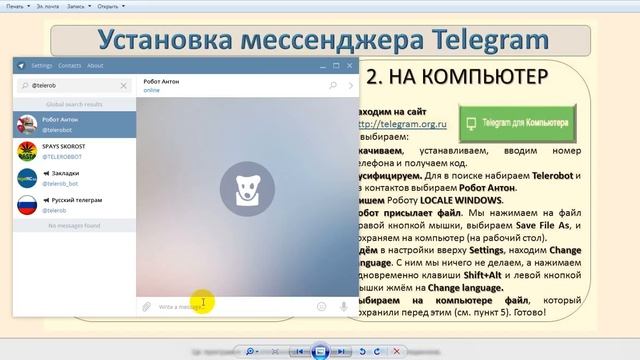Open the Запись dropdown menu
This screenshot has width=640, height=360.
point(79,6)
